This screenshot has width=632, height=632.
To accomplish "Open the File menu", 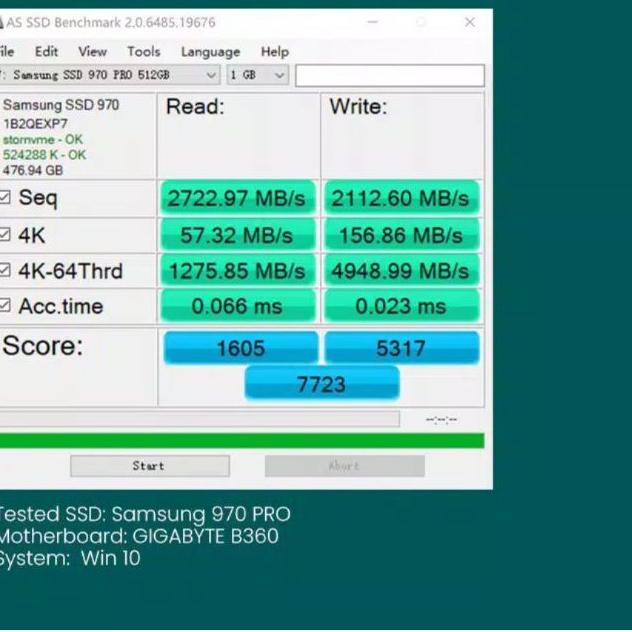I will click(x=6, y=52).
